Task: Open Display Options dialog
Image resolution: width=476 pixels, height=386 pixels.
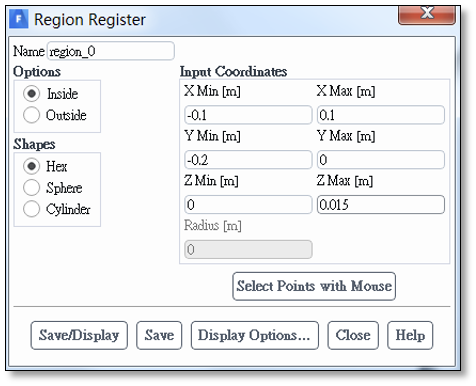Action: (255, 335)
